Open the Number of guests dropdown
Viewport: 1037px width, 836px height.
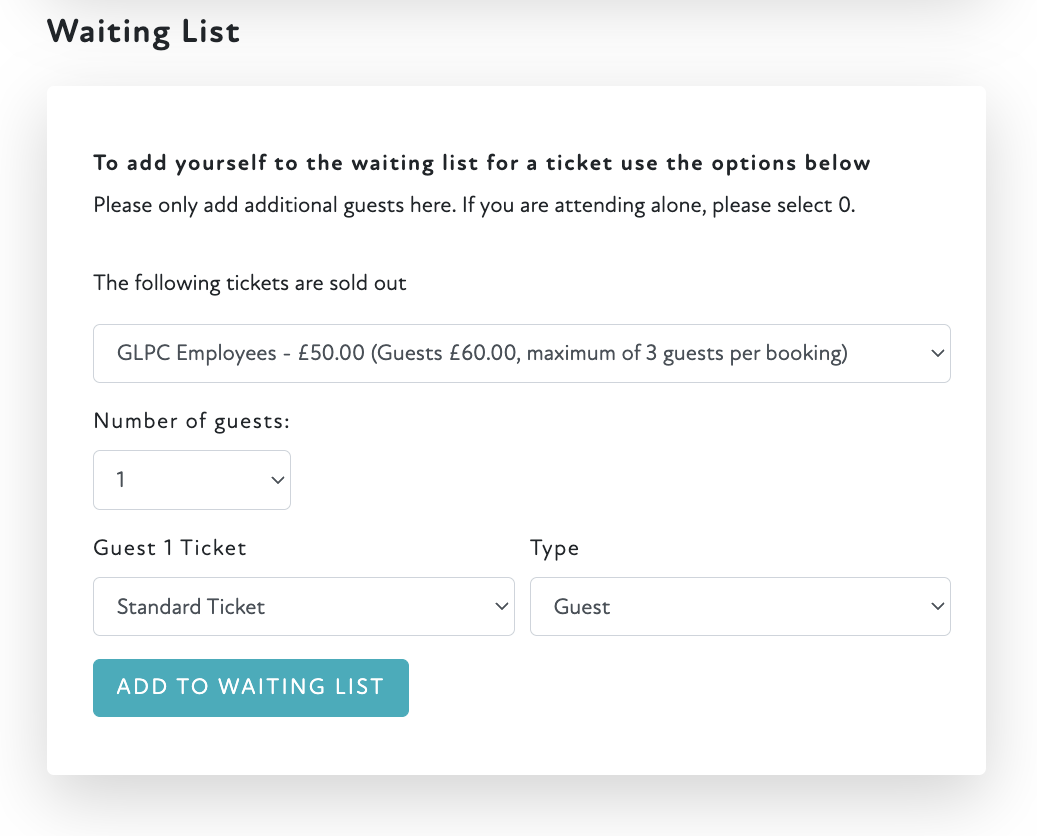pos(191,480)
